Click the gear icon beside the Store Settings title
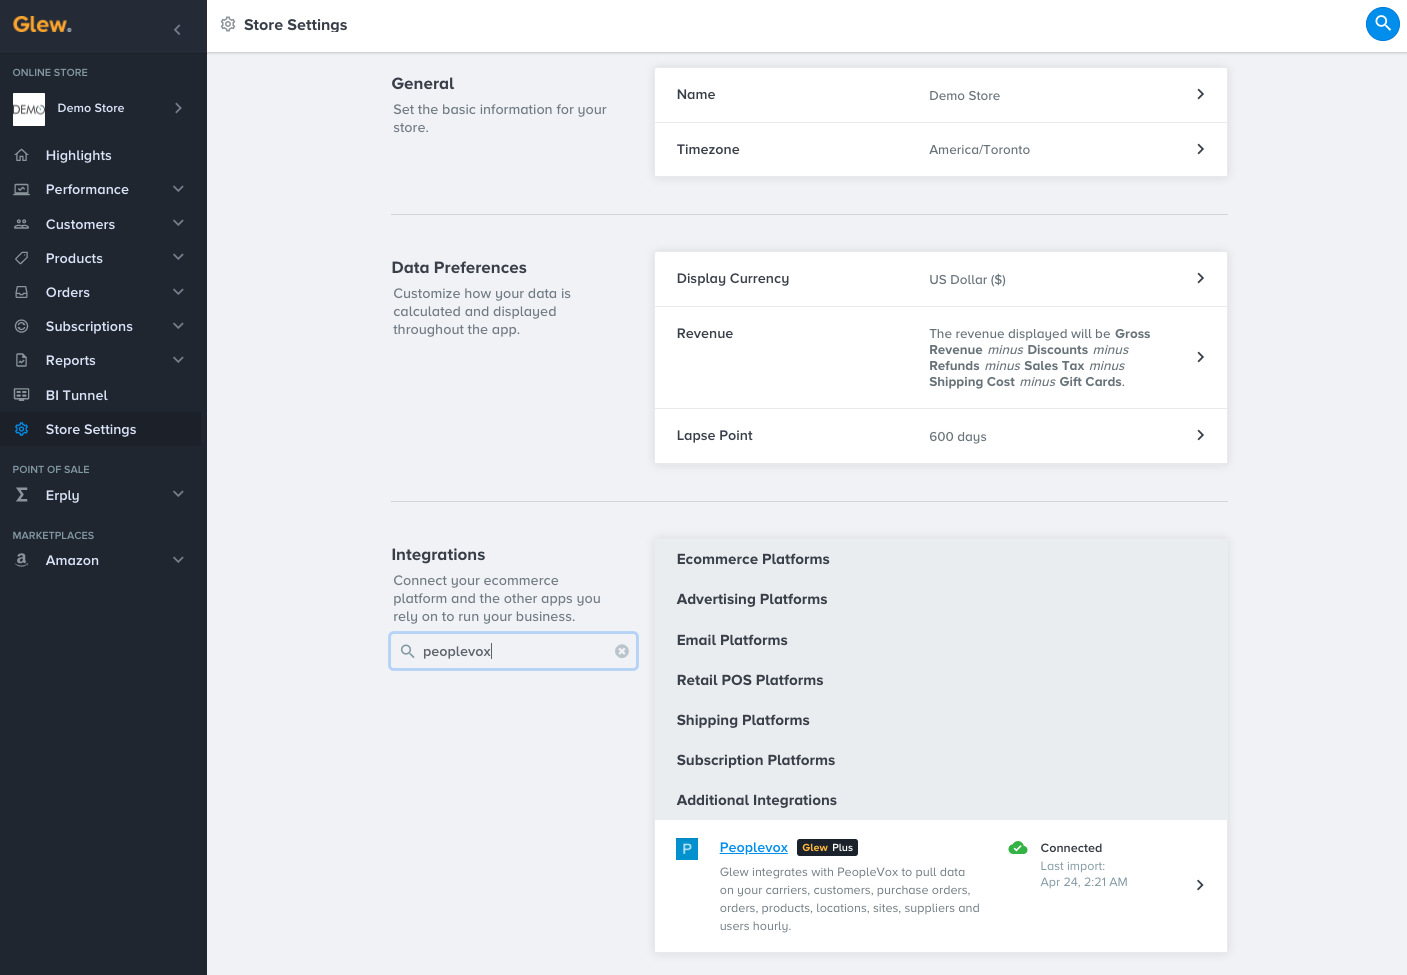 [228, 24]
